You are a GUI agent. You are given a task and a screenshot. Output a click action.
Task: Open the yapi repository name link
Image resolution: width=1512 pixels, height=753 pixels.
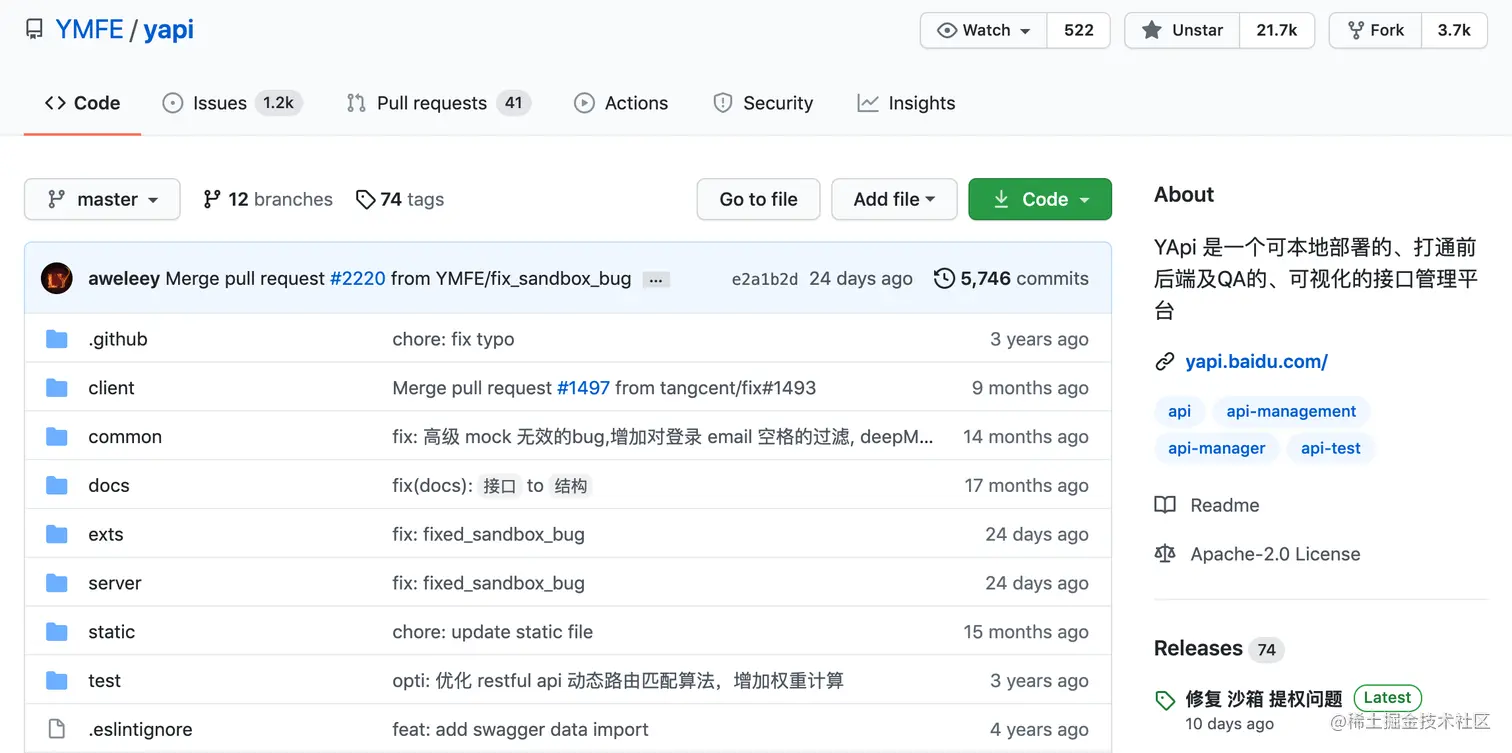point(169,30)
